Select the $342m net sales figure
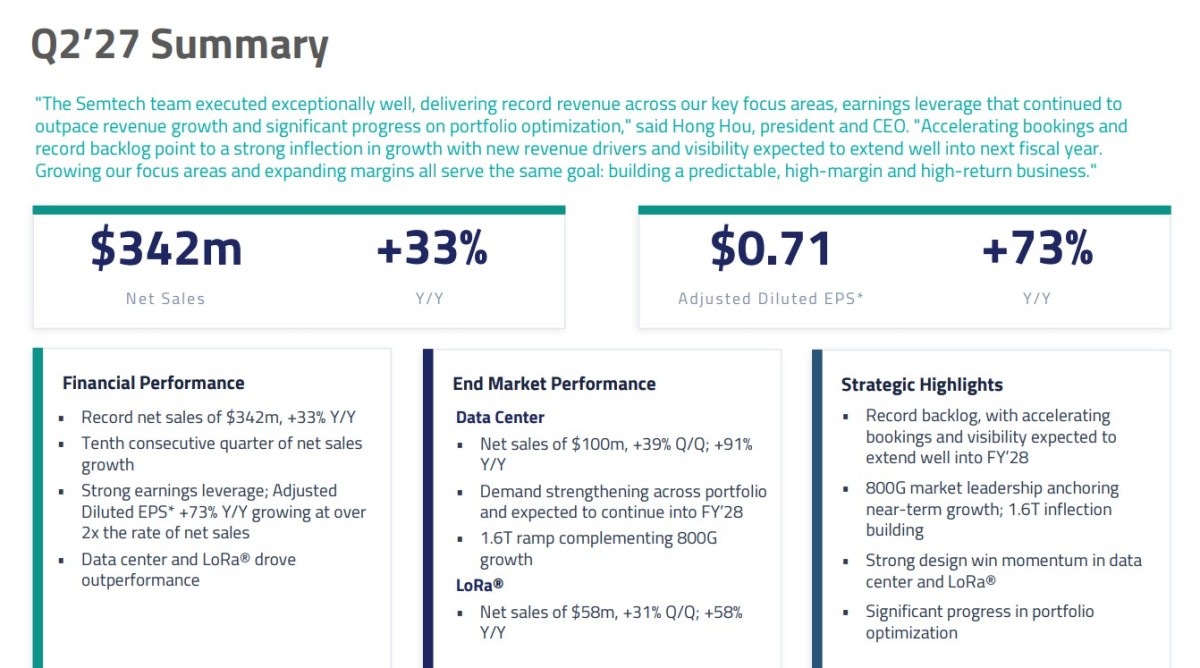This screenshot has width=1200, height=668. point(166,248)
